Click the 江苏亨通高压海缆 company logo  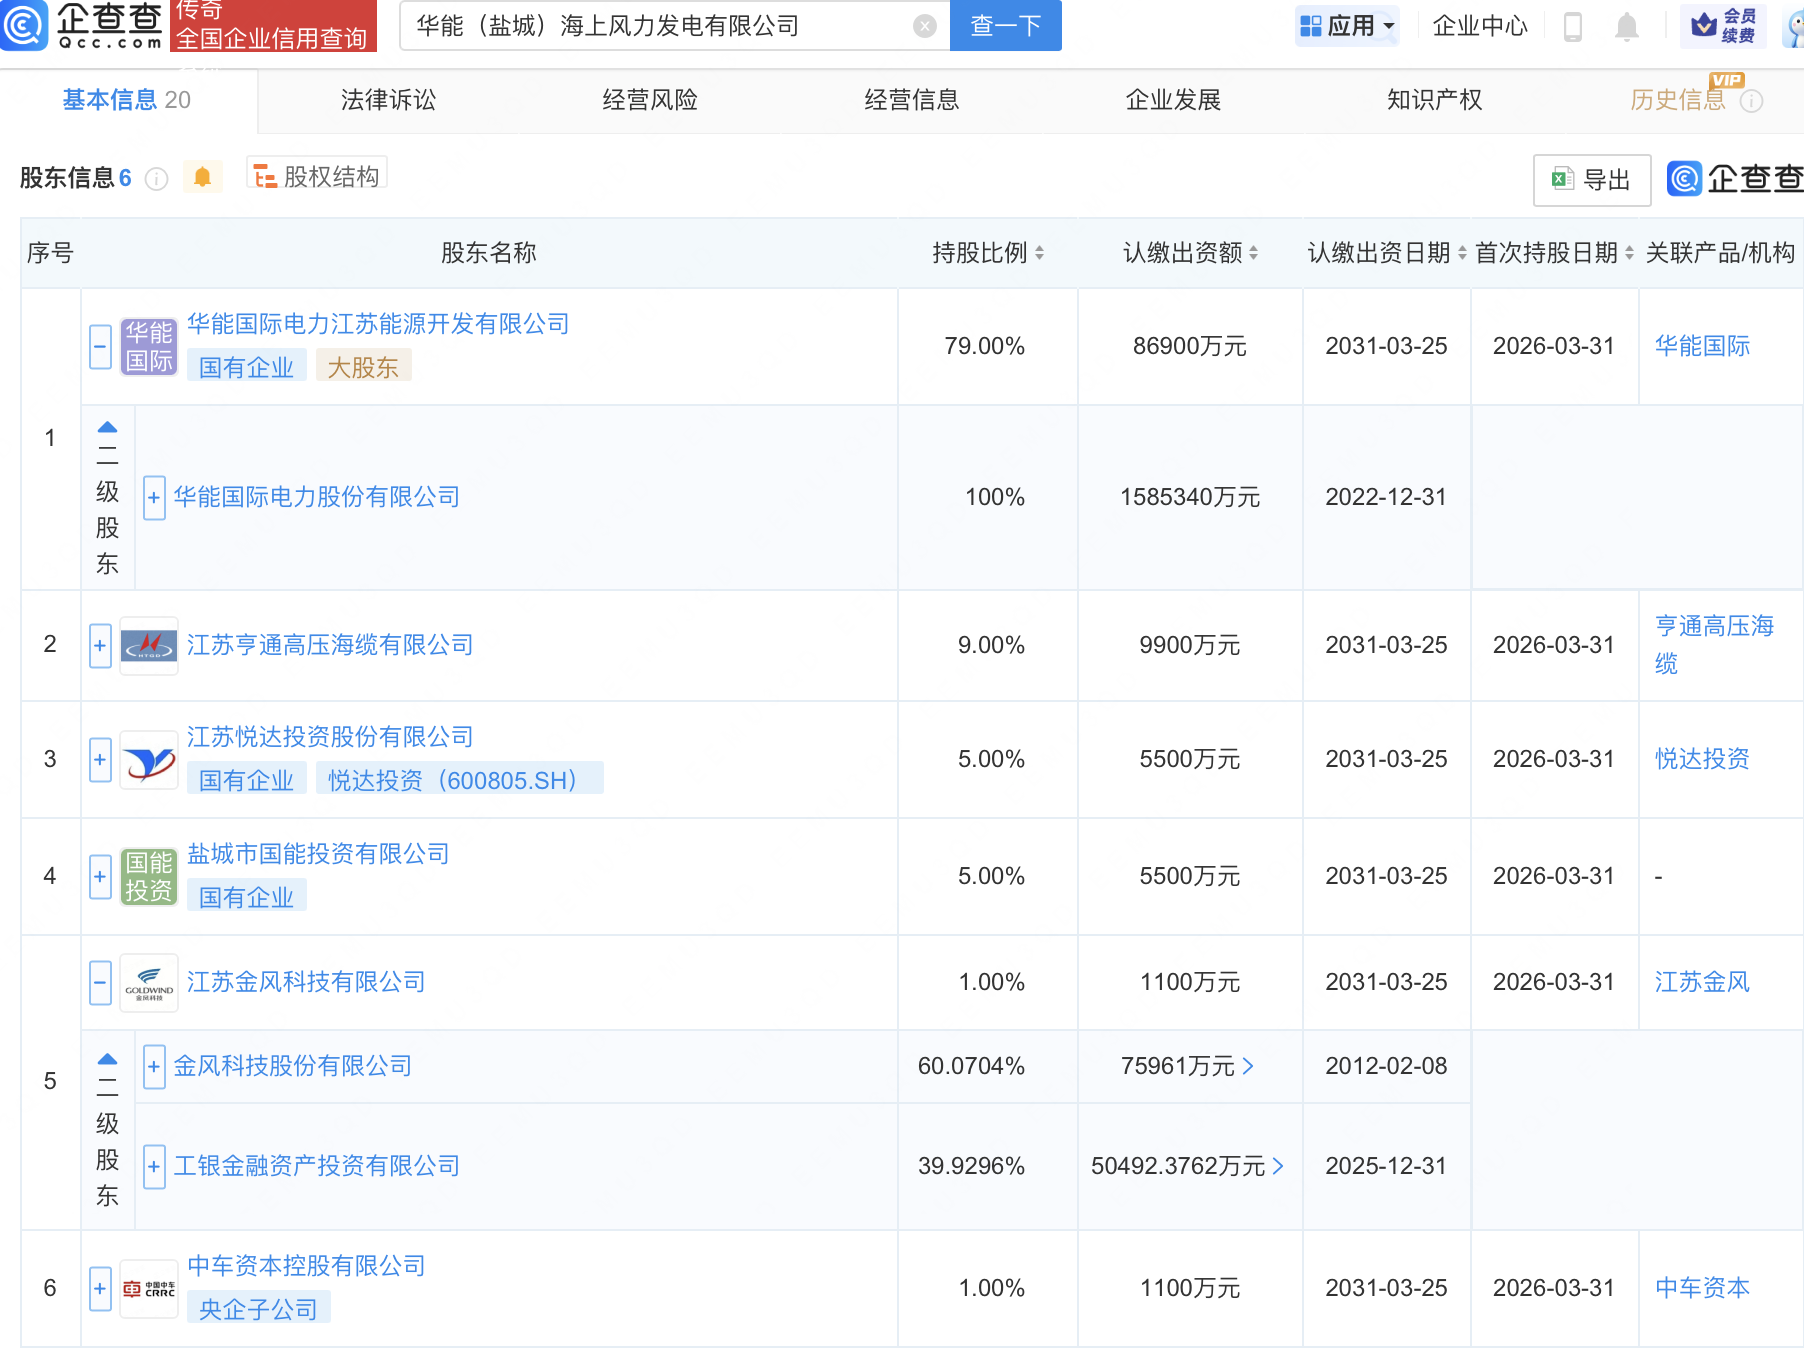coord(149,646)
